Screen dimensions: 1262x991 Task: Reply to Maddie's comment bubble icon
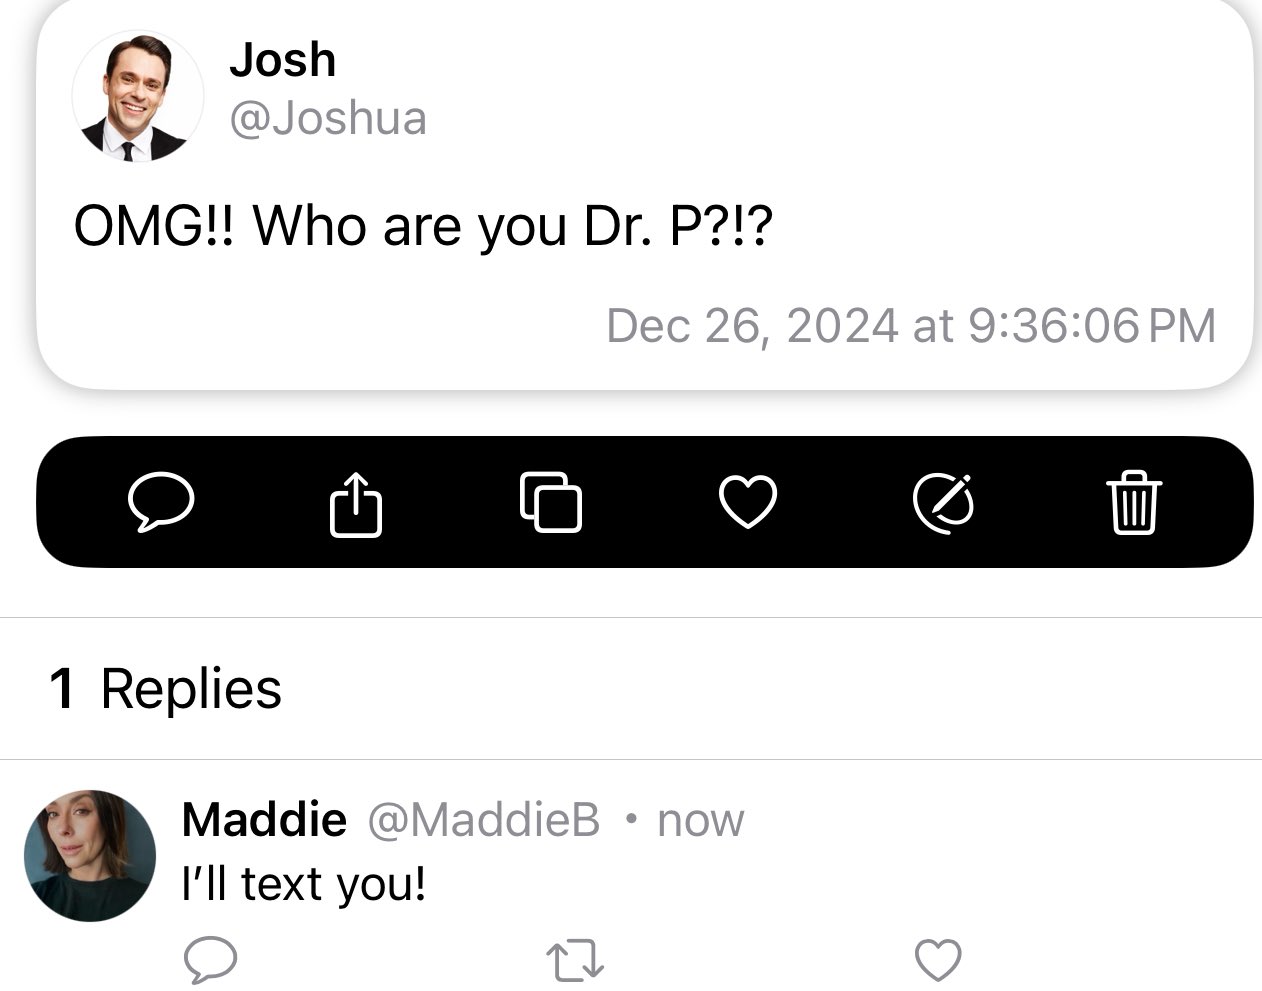211,960
